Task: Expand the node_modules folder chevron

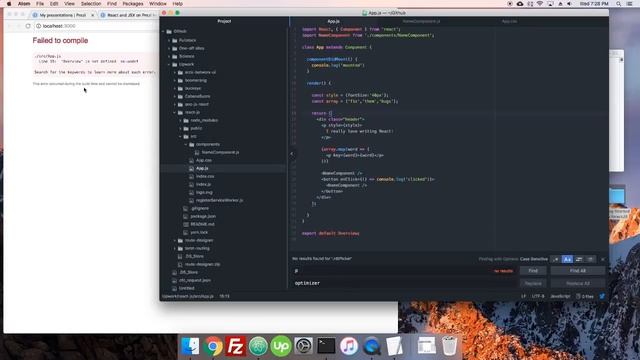Action: [x=181, y=120]
